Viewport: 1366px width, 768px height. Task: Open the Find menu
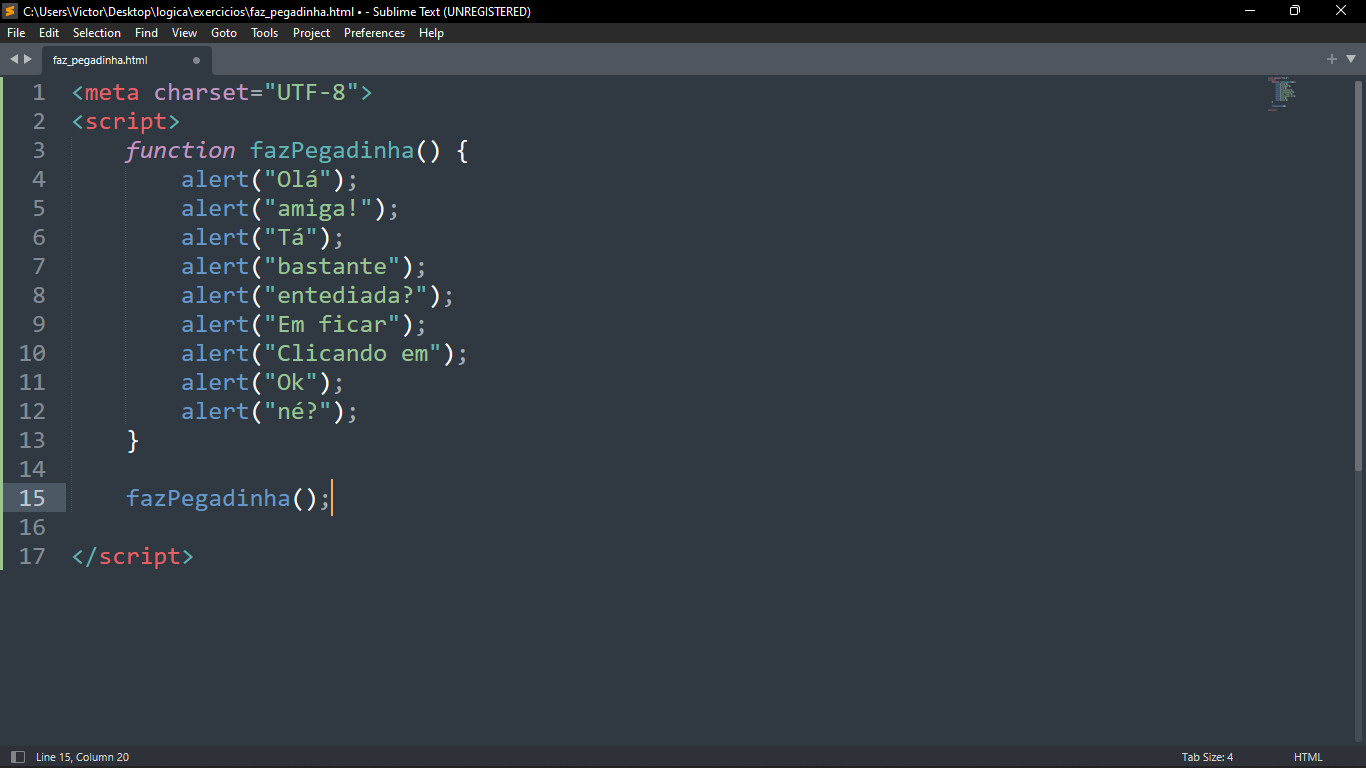(x=147, y=33)
